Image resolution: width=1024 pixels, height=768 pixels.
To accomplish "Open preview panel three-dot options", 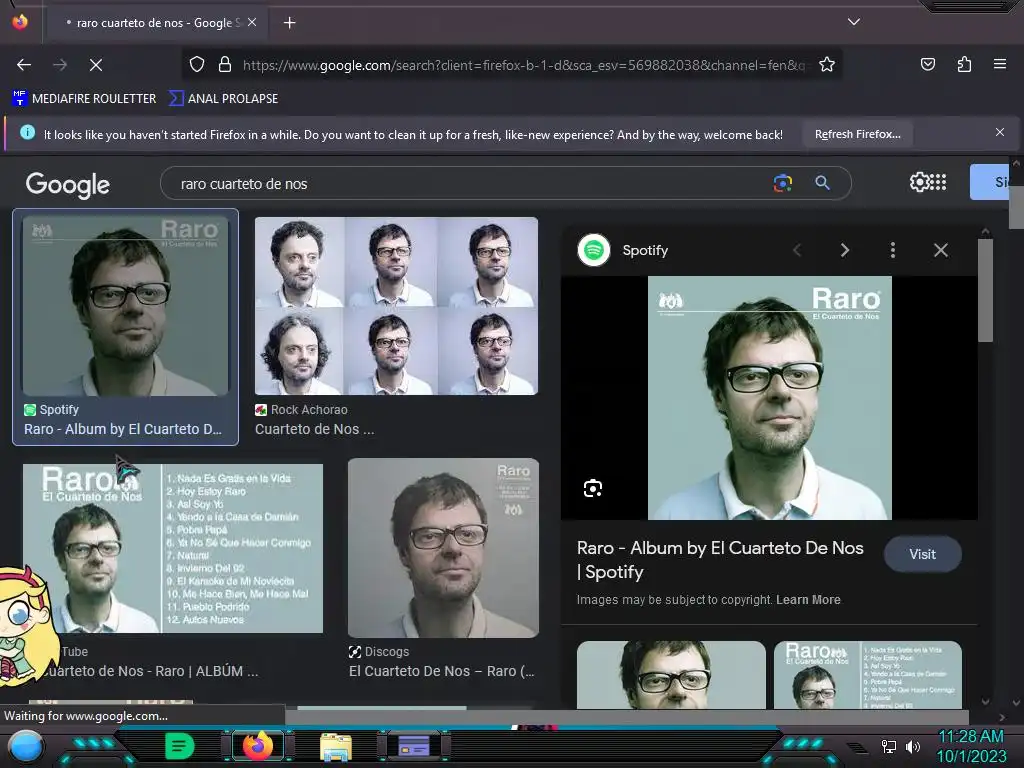I will pos(893,250).
